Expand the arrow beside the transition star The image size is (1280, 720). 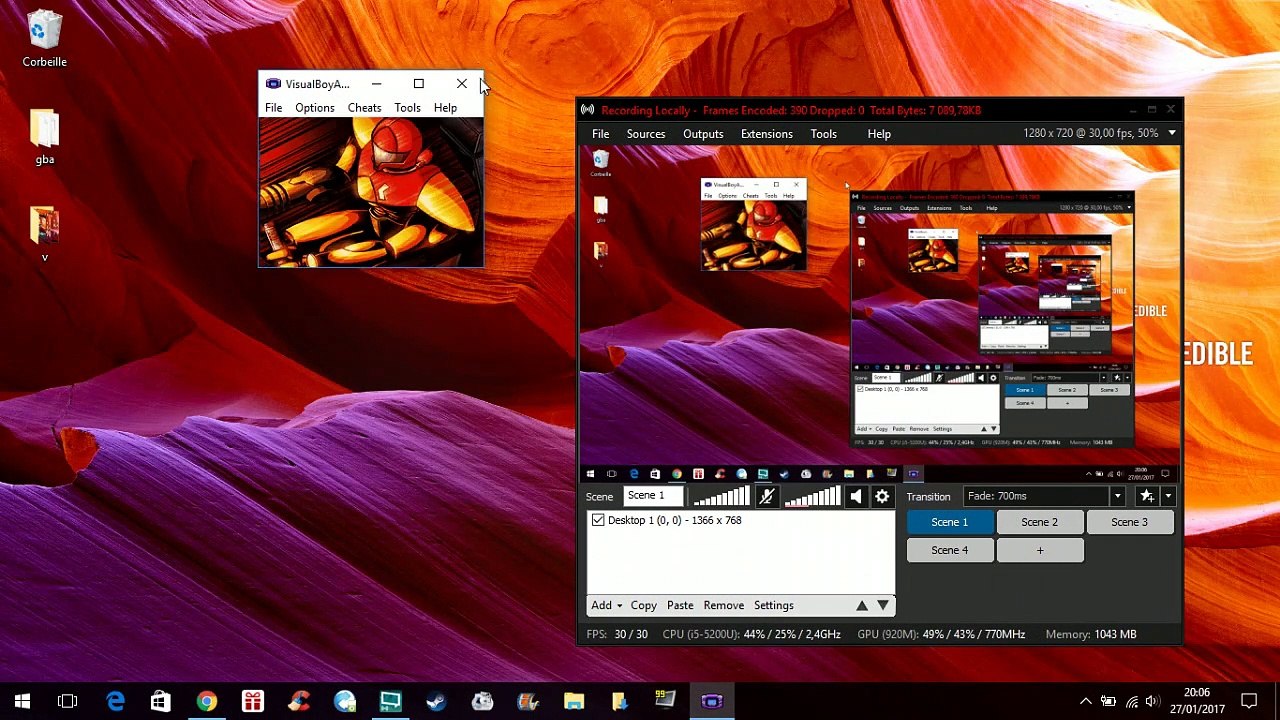coord(1168,496)
